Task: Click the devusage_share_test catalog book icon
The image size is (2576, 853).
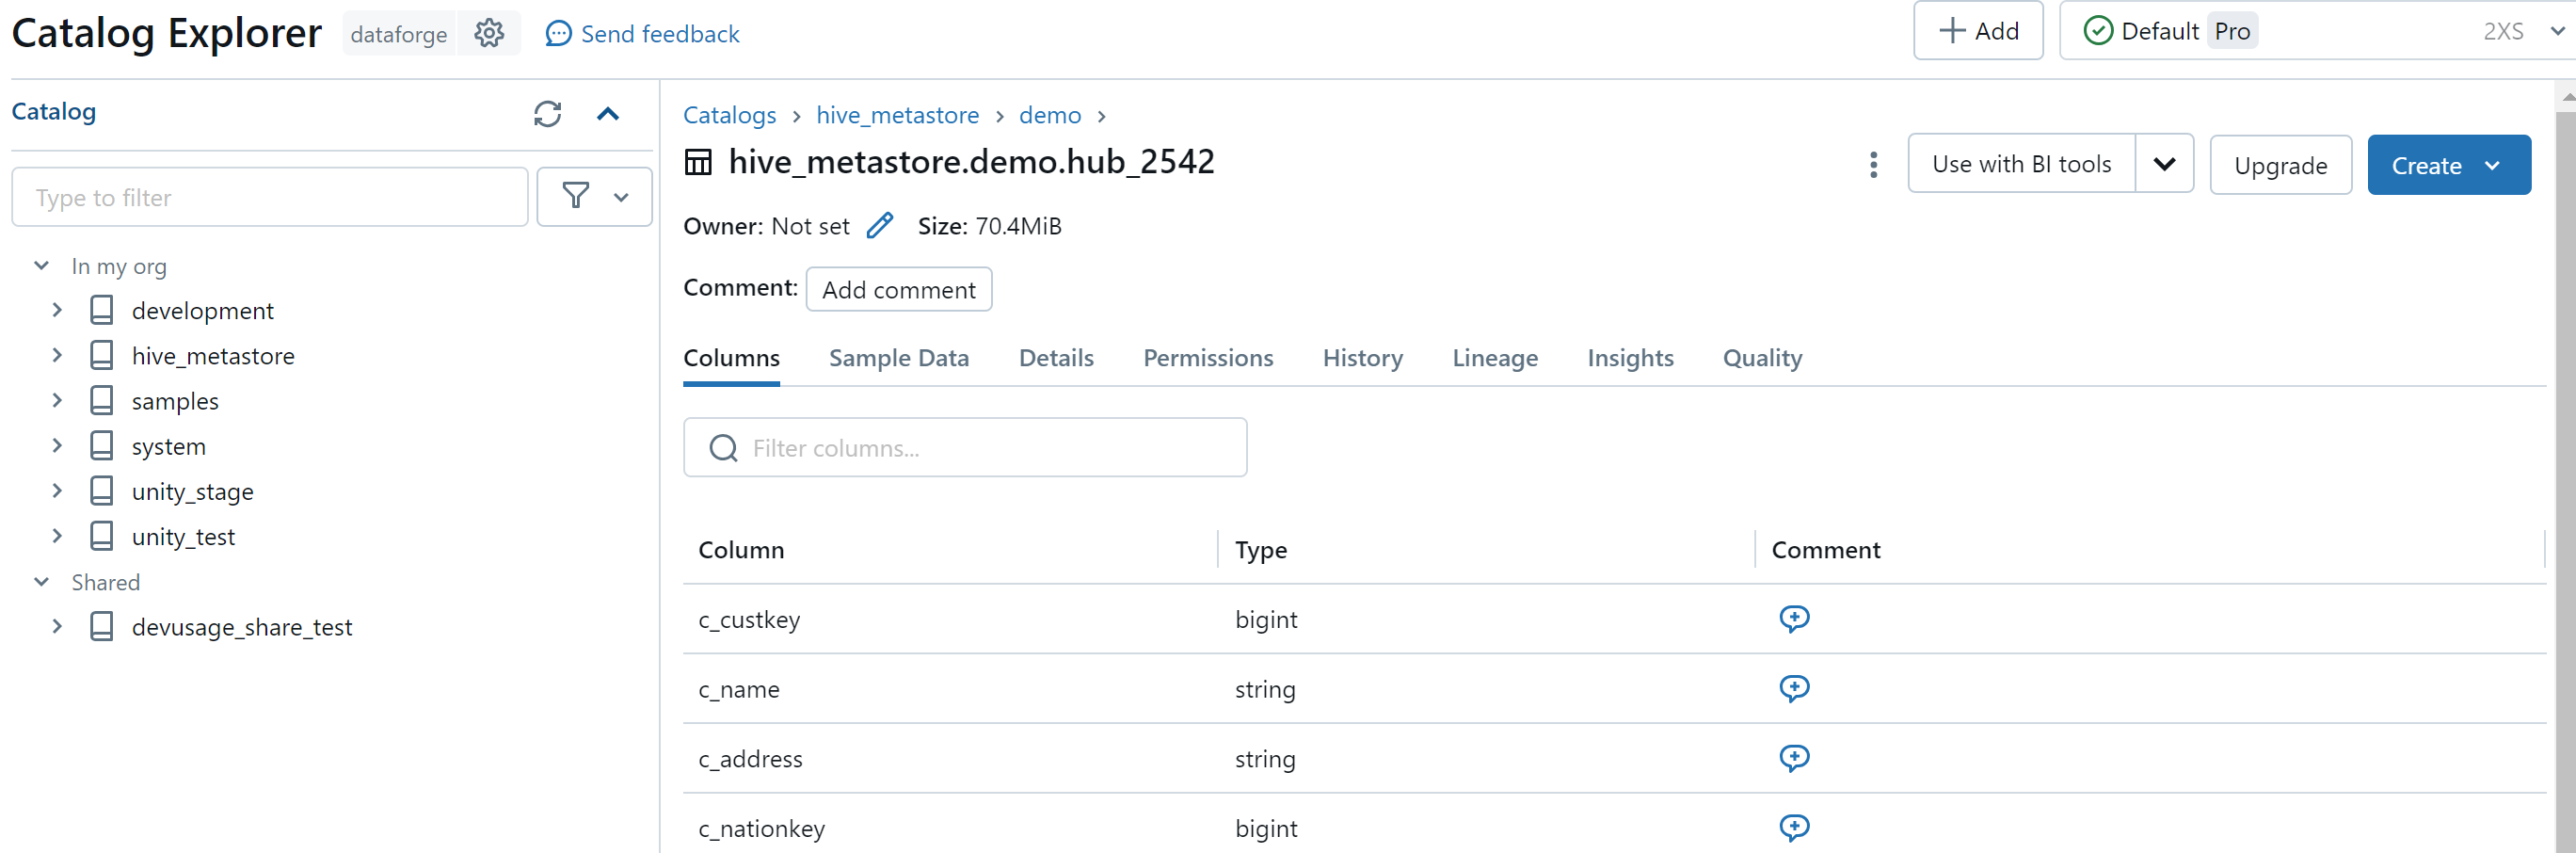Action: pos(102,626)
